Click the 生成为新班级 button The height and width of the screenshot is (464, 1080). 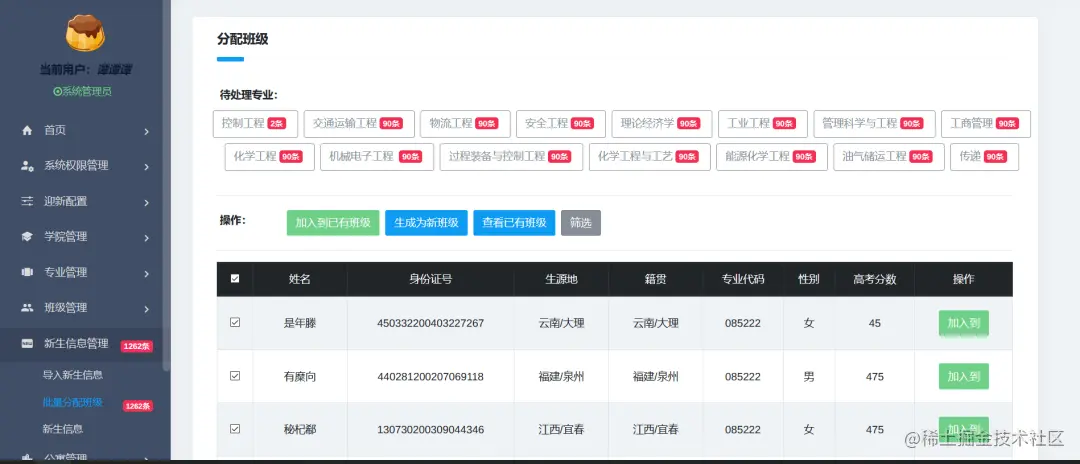click(426, 223)
